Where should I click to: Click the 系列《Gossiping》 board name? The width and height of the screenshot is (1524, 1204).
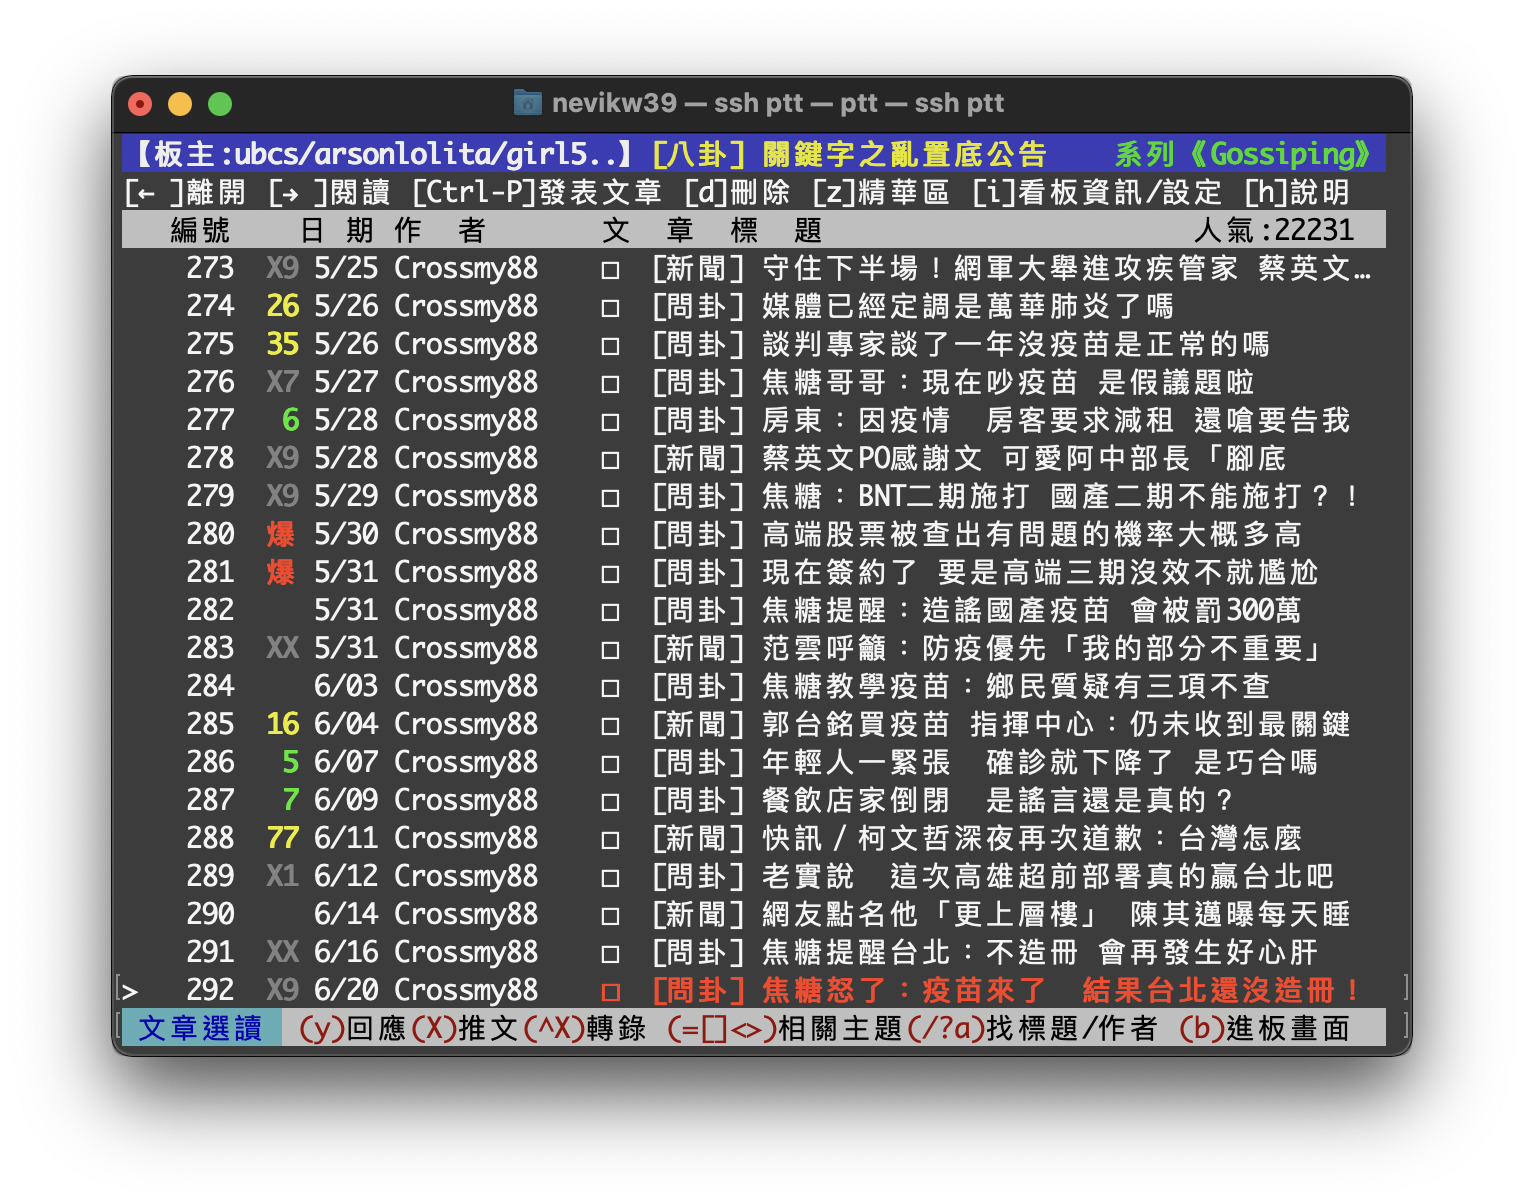click(1244, 154)
